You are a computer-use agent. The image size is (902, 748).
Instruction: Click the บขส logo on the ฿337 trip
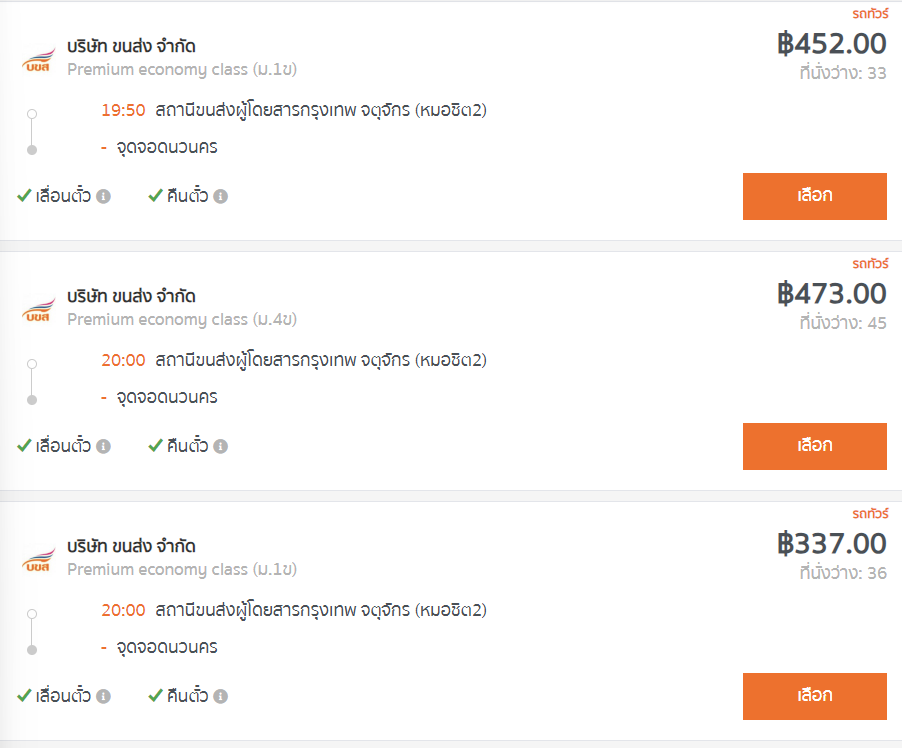coord(39,559)
